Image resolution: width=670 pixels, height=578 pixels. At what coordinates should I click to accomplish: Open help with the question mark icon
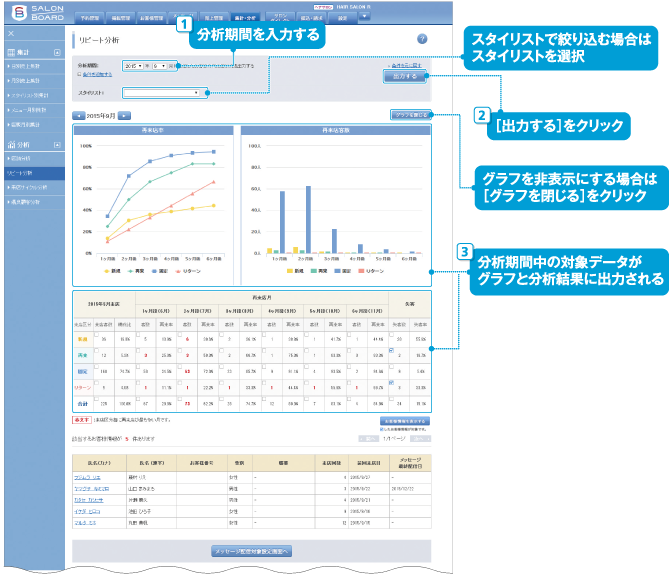[x=422, y=39]
